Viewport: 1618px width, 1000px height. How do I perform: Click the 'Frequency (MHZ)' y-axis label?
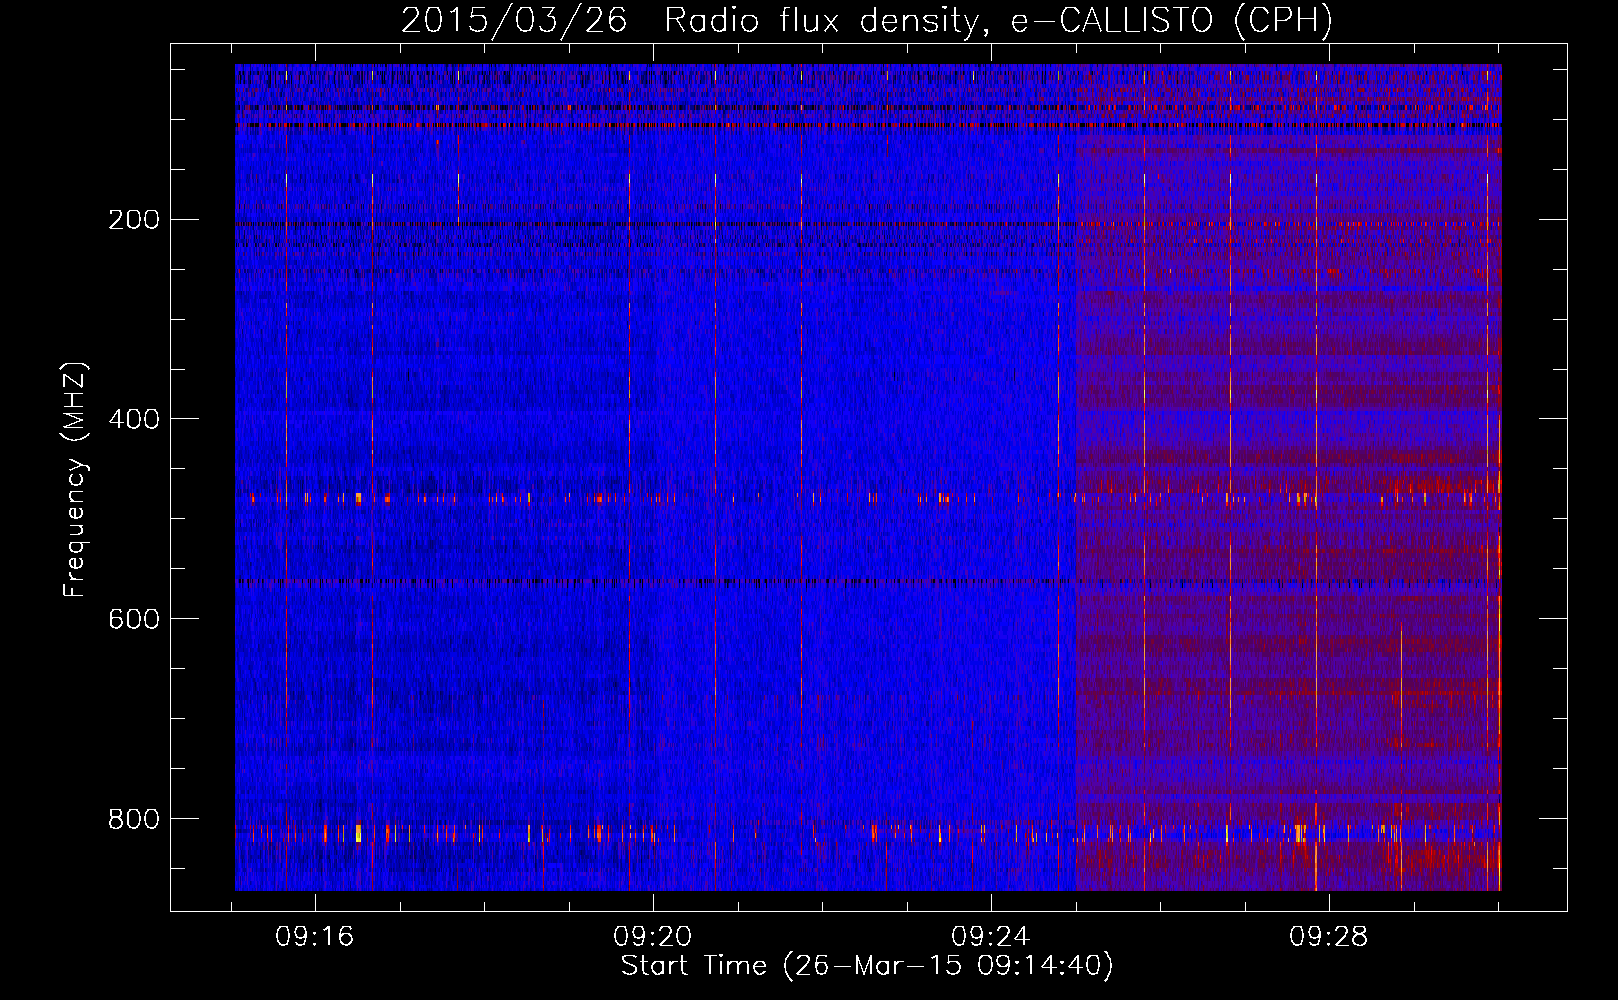(x=75, y=480)
